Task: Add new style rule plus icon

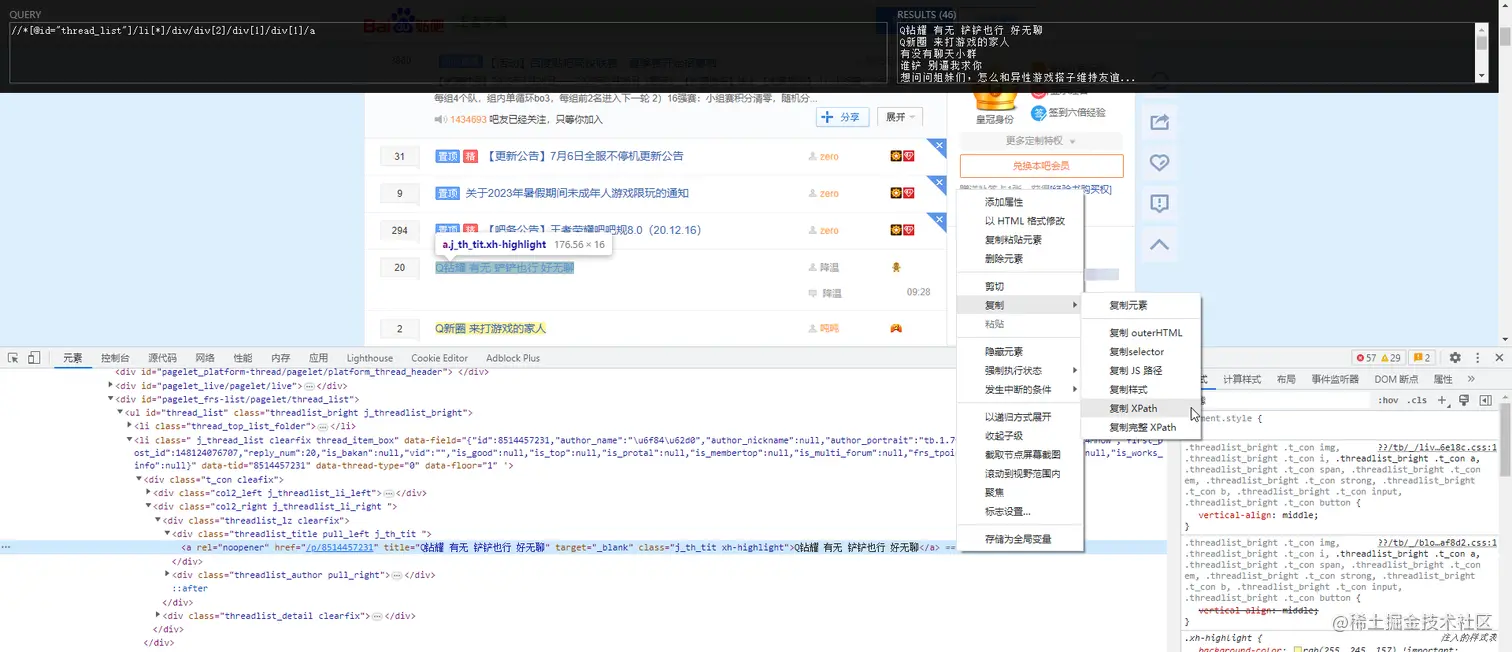Action: (1442, 400)
